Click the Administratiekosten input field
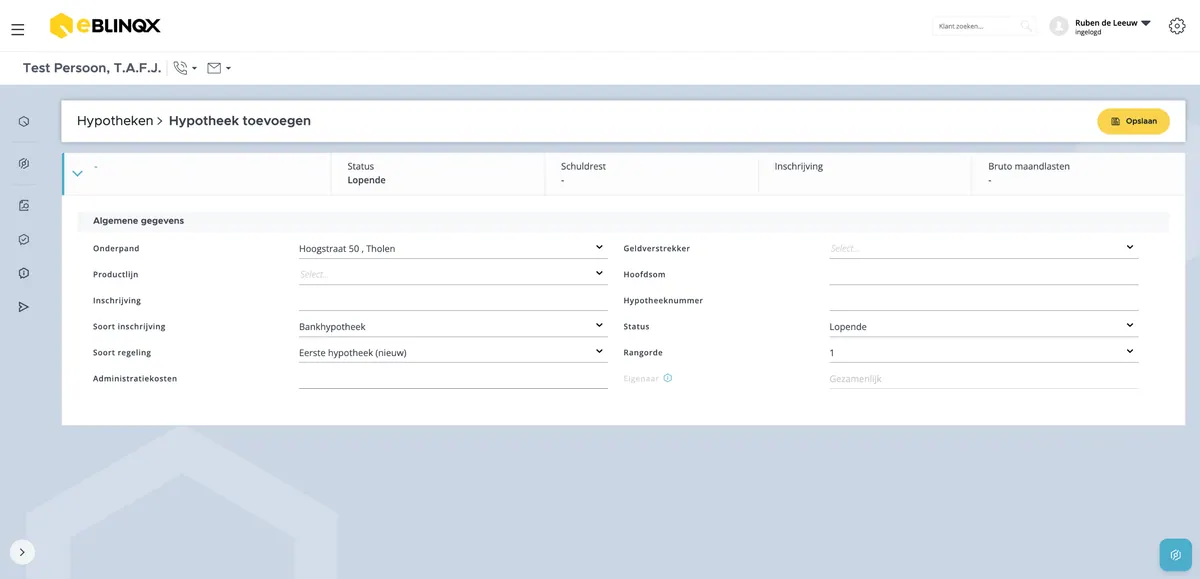The width and height of the screenshot is (1200, 579). (x=453, y=378)
